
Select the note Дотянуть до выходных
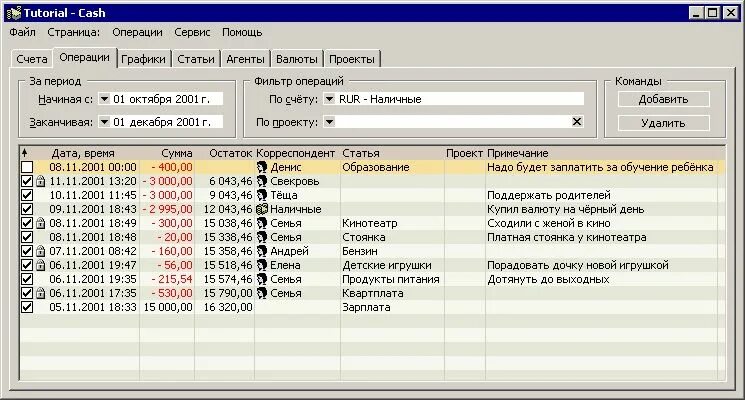(548, 279)
